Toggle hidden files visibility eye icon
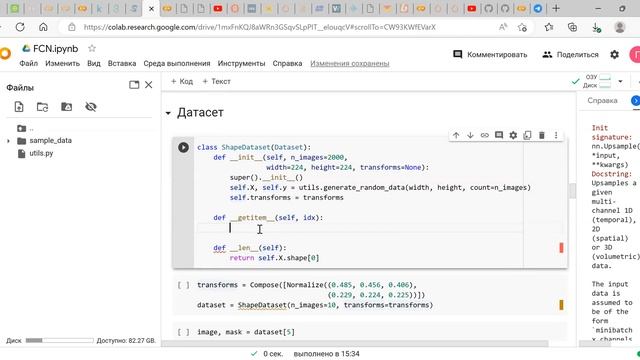 point(91,107)
